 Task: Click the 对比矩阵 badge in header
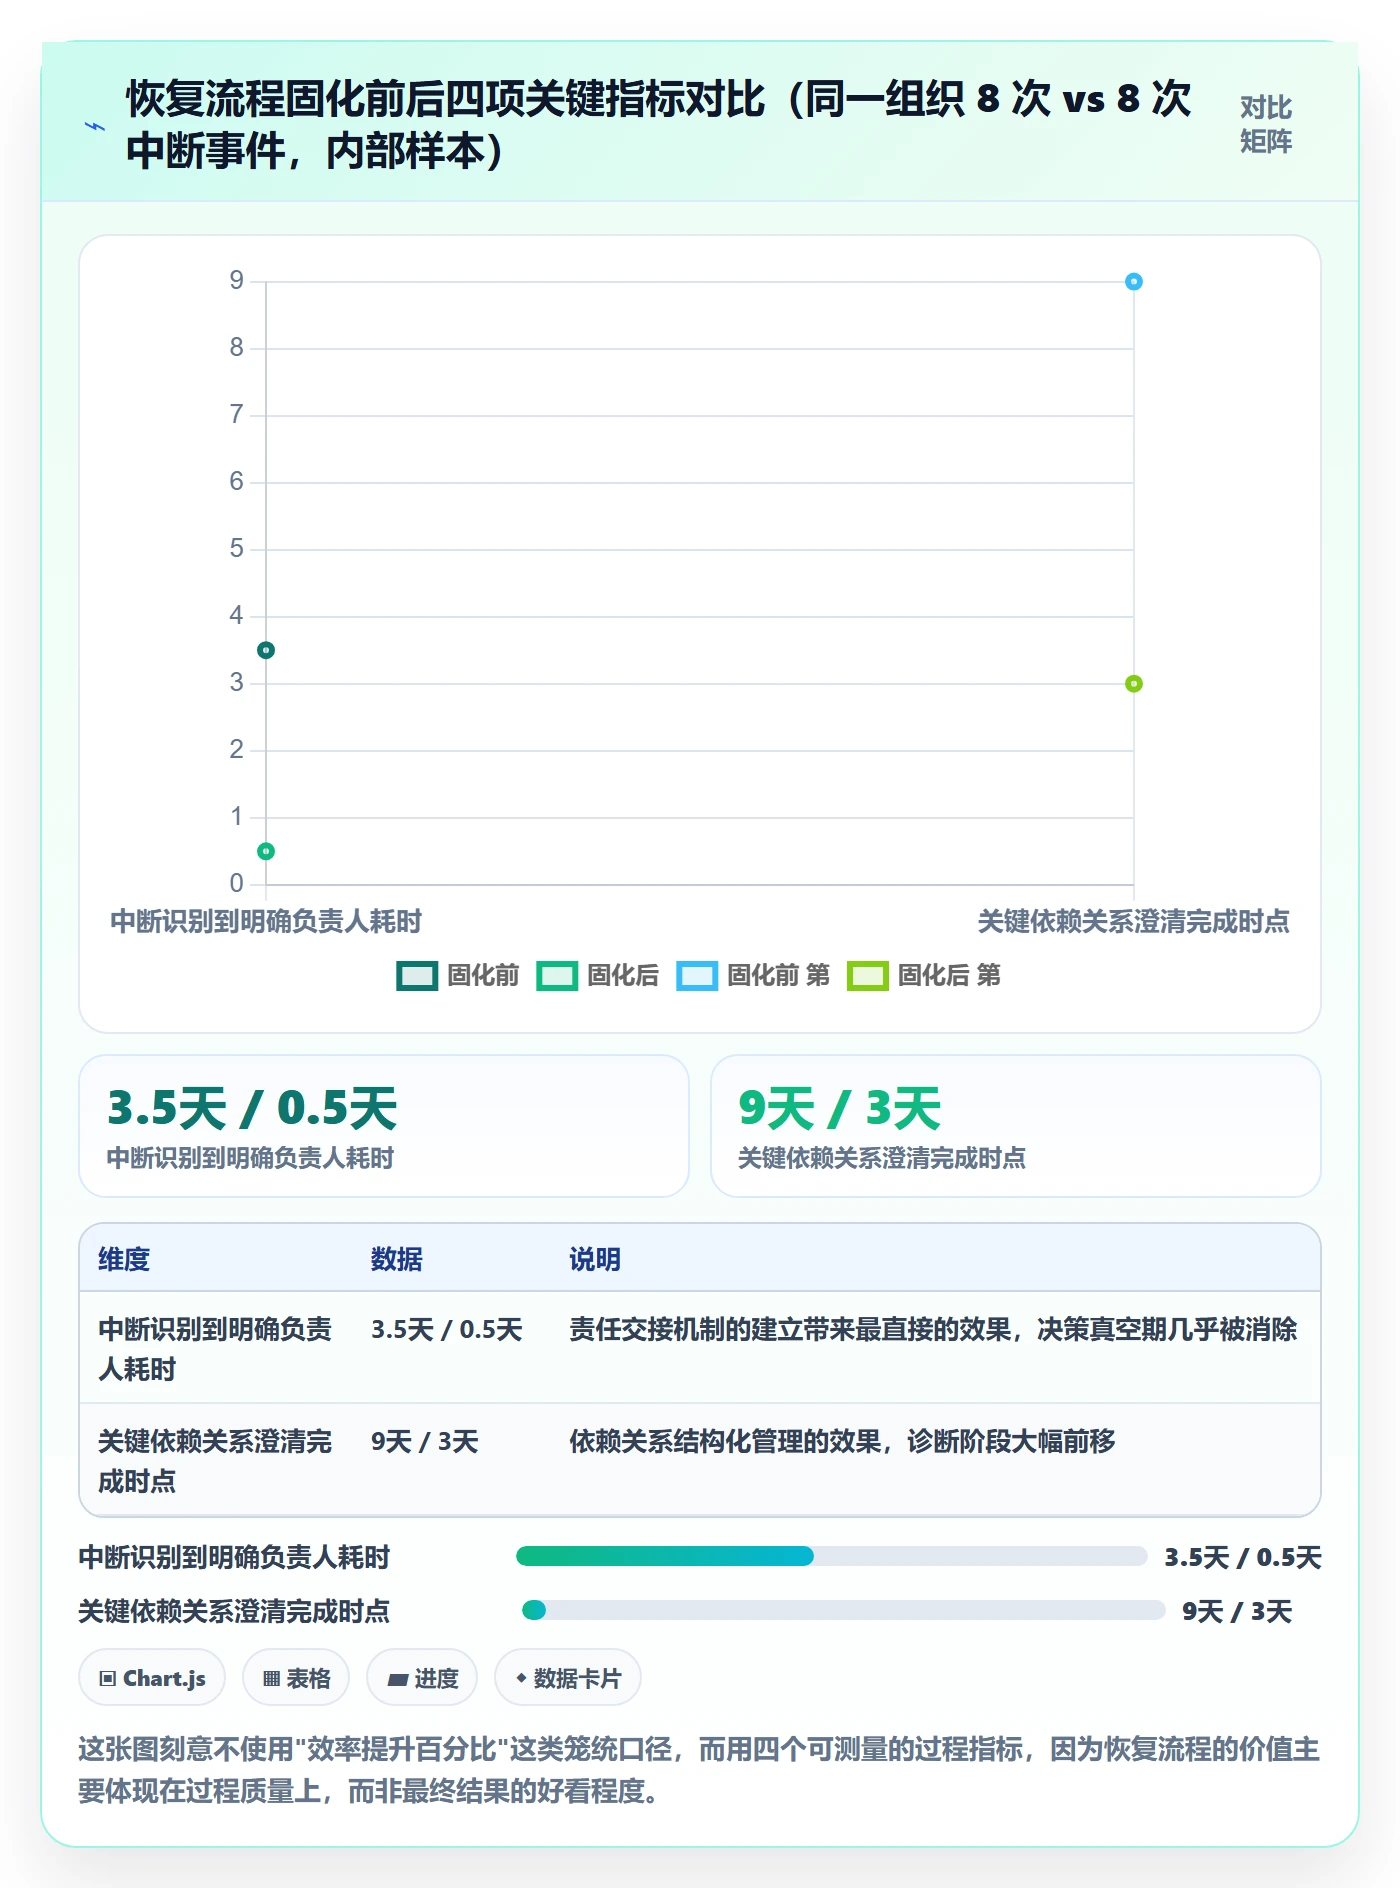pos(1266,125)
